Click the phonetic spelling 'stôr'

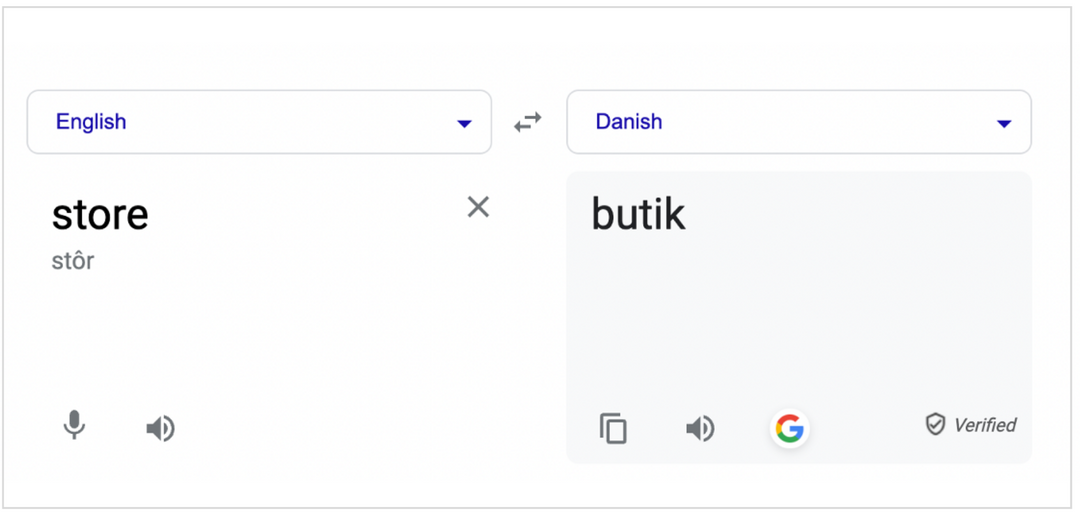(73, 262)
